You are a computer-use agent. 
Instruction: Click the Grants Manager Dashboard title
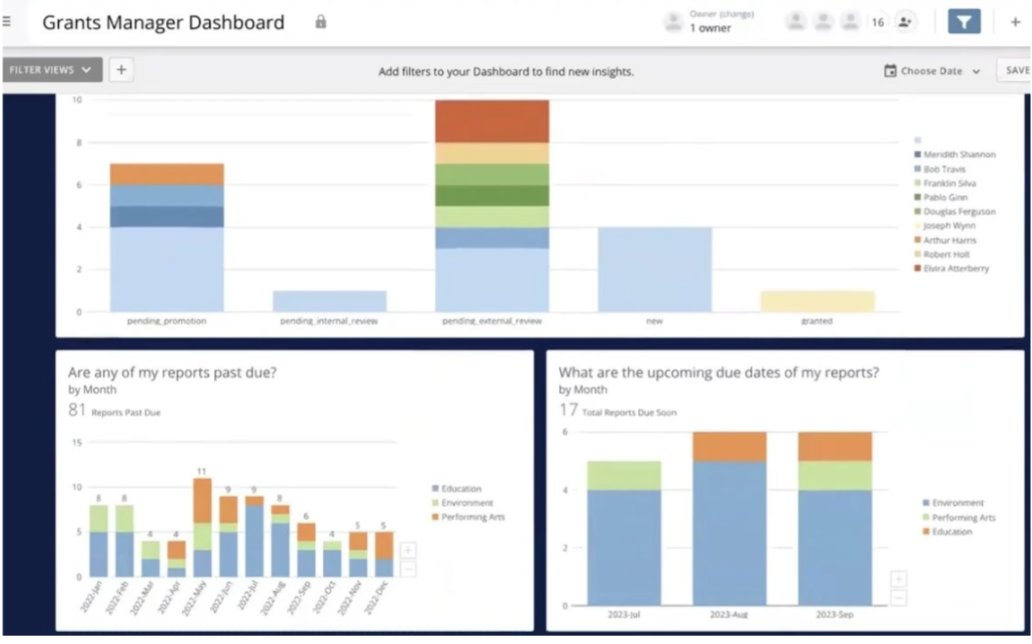(163, 22)
